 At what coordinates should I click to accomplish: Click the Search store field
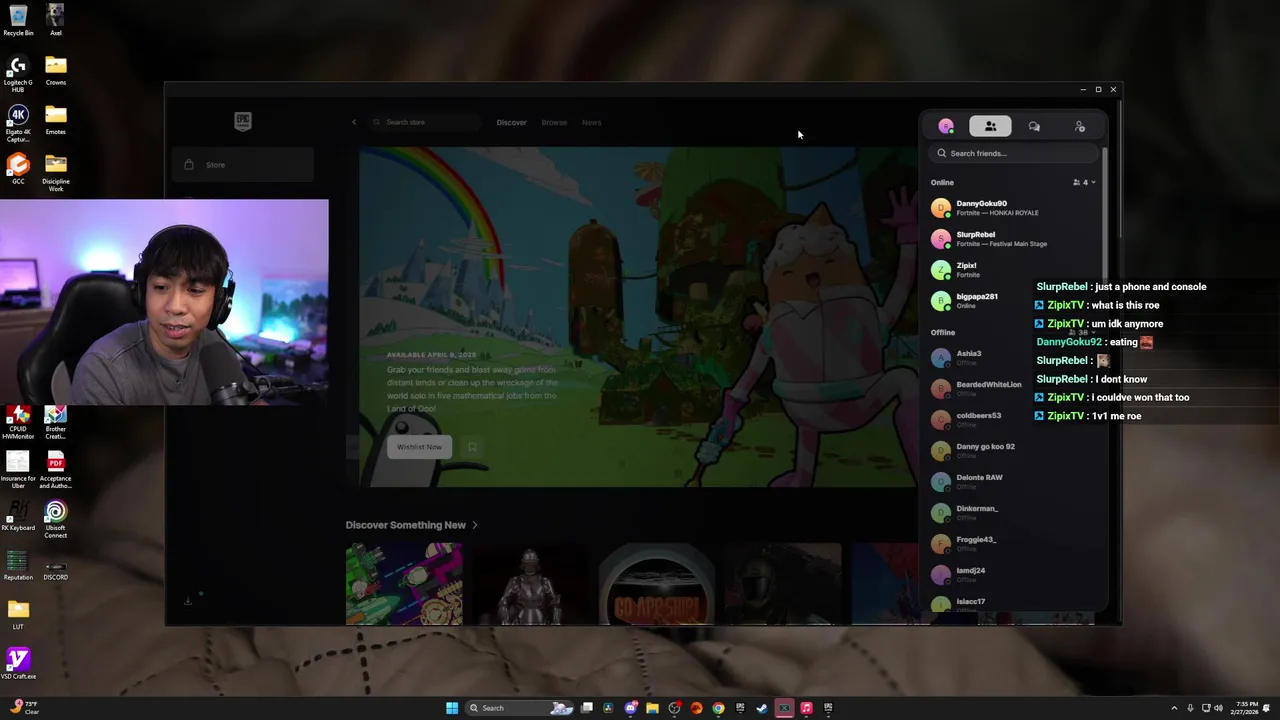pos(424,122)
